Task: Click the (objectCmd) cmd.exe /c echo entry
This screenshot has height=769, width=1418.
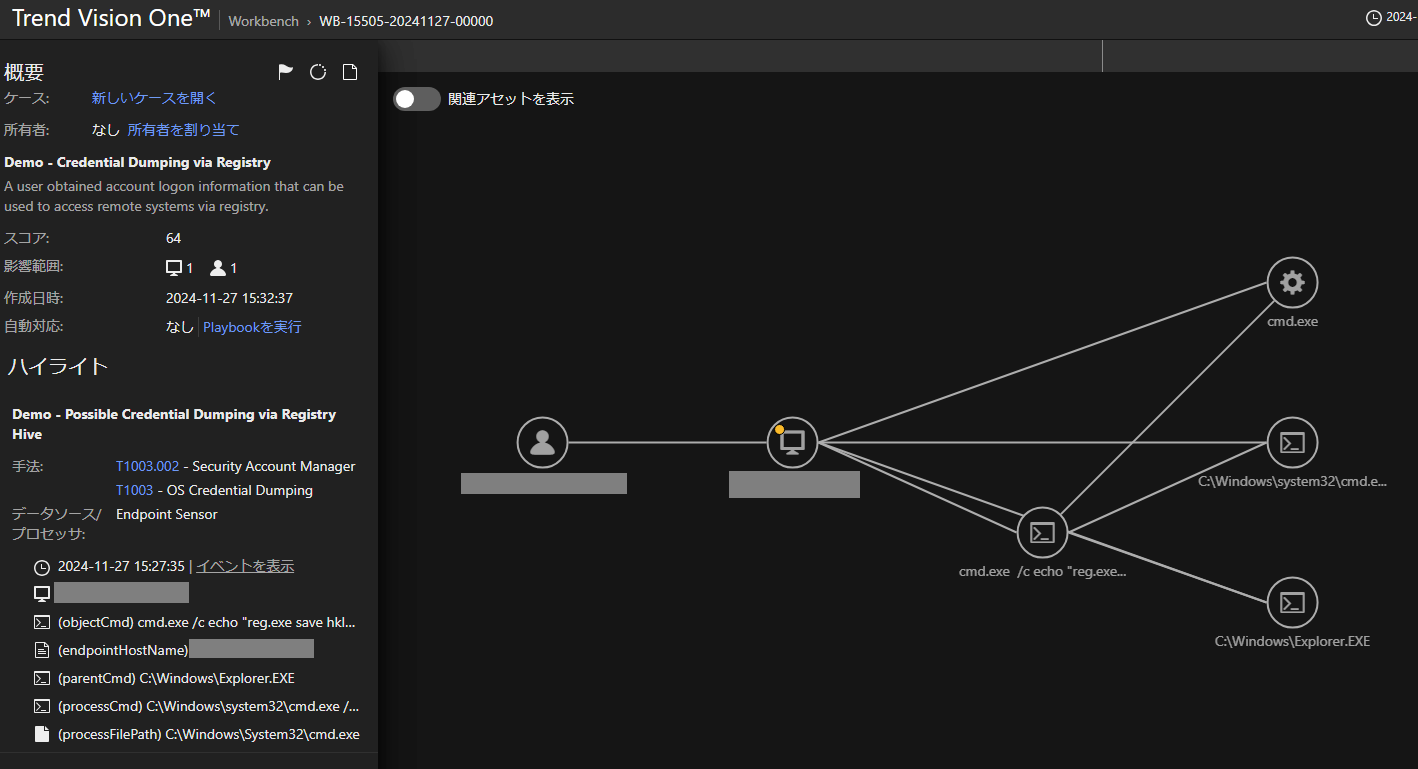Action: (206, 622)
